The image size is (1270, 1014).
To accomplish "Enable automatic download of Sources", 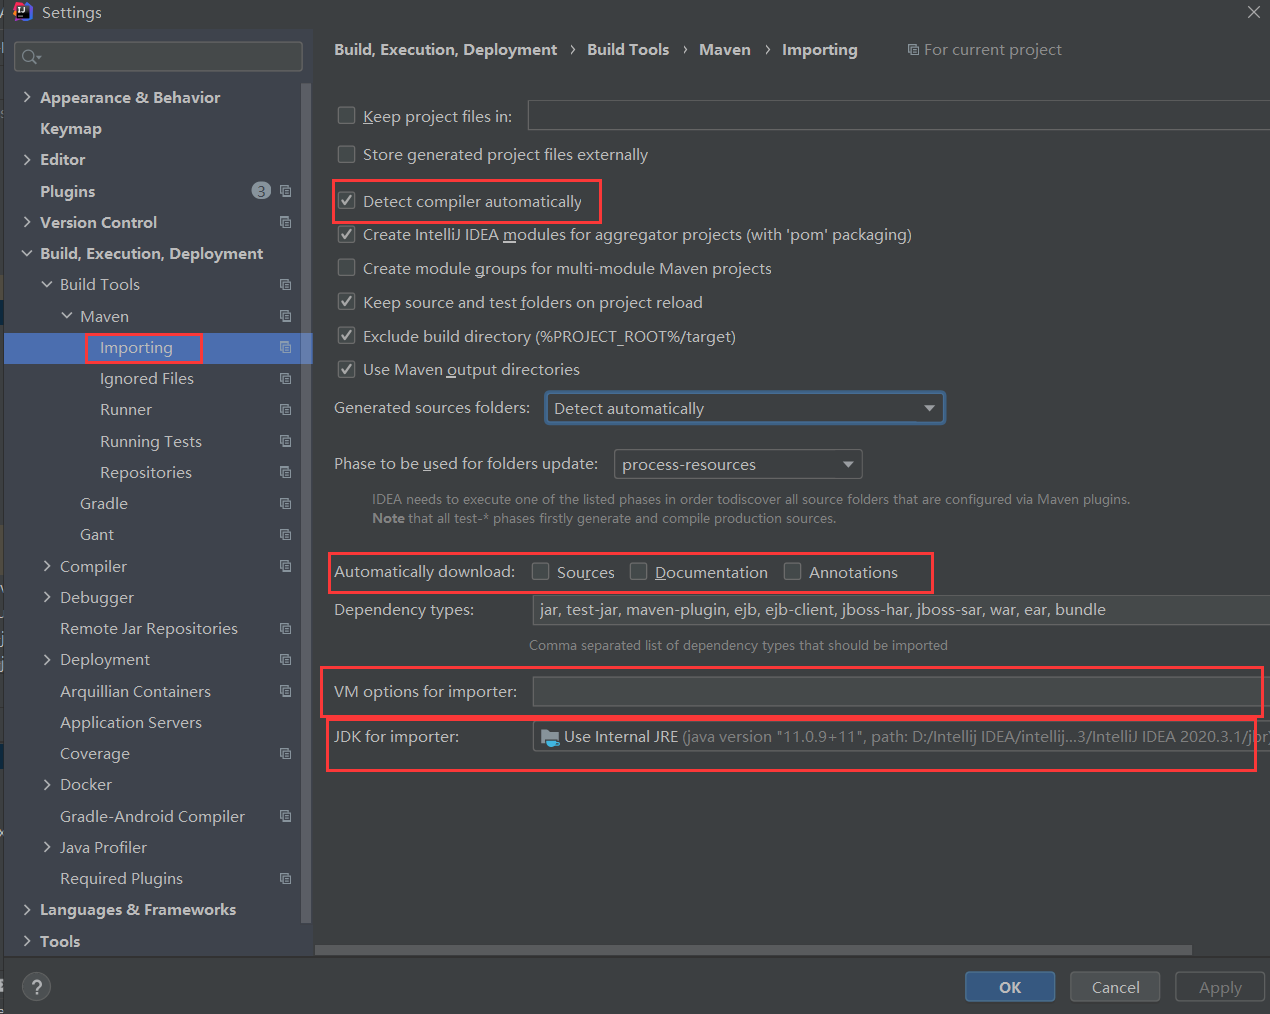I will click(540, 572).
